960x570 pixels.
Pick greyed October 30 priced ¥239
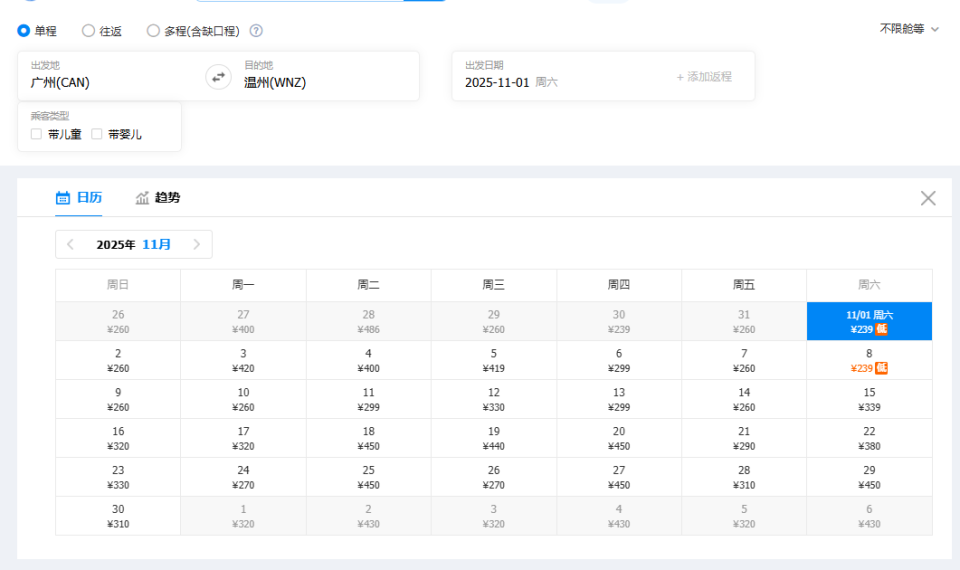click(619, 321)
